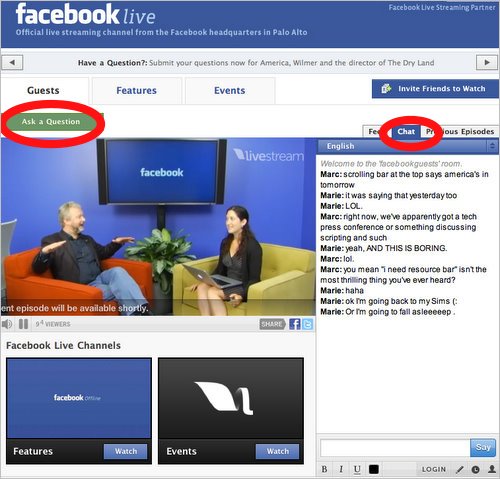500x479 pixels.
Task: Toggle bold formatting in chat
Action: (x=324, y=469)
